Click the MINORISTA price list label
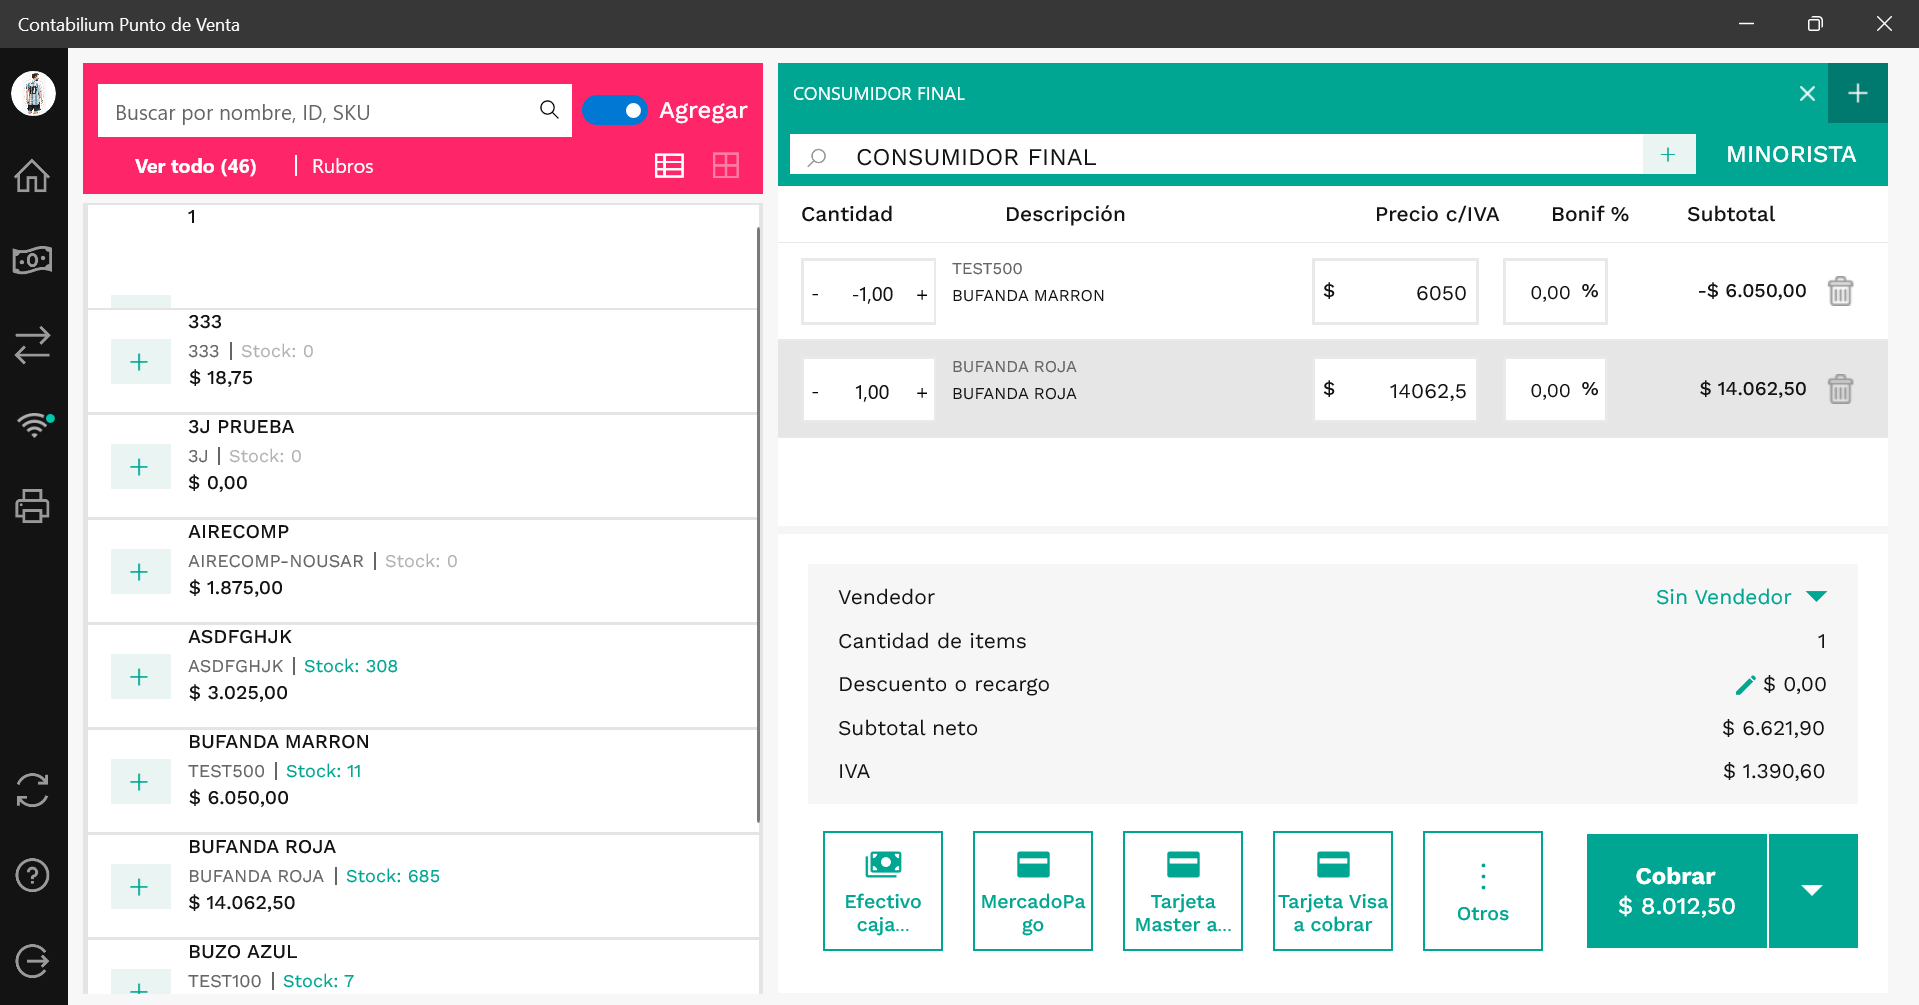Viewport: 1919px width, 1005px height. pos(1791,155)
